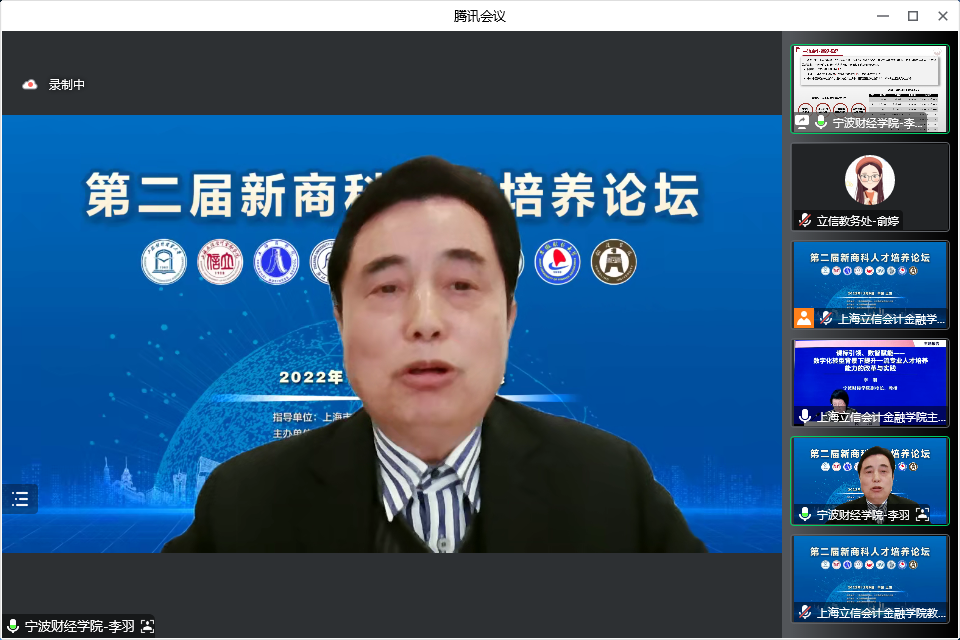The height and width of the screenshot is (640, 960).
Task: Click the green mic icon on the top shared-screen thumbnail
Action: (821, 122)
